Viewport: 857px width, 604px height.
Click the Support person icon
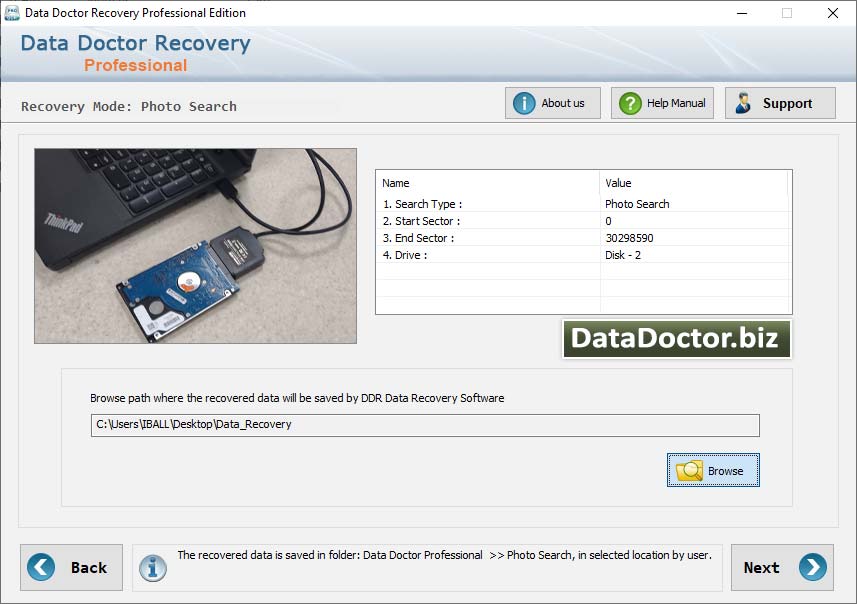click(x=744, y=102)
